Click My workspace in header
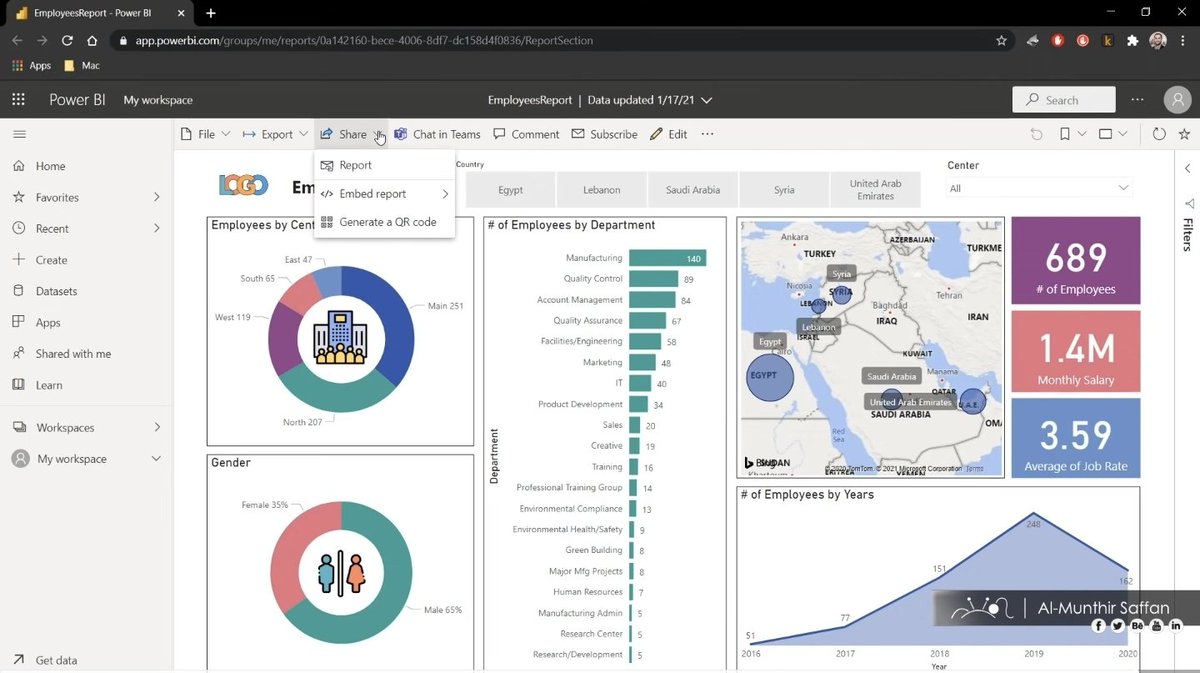This screenshot has width=1200, height=673. tap(158, 100)
